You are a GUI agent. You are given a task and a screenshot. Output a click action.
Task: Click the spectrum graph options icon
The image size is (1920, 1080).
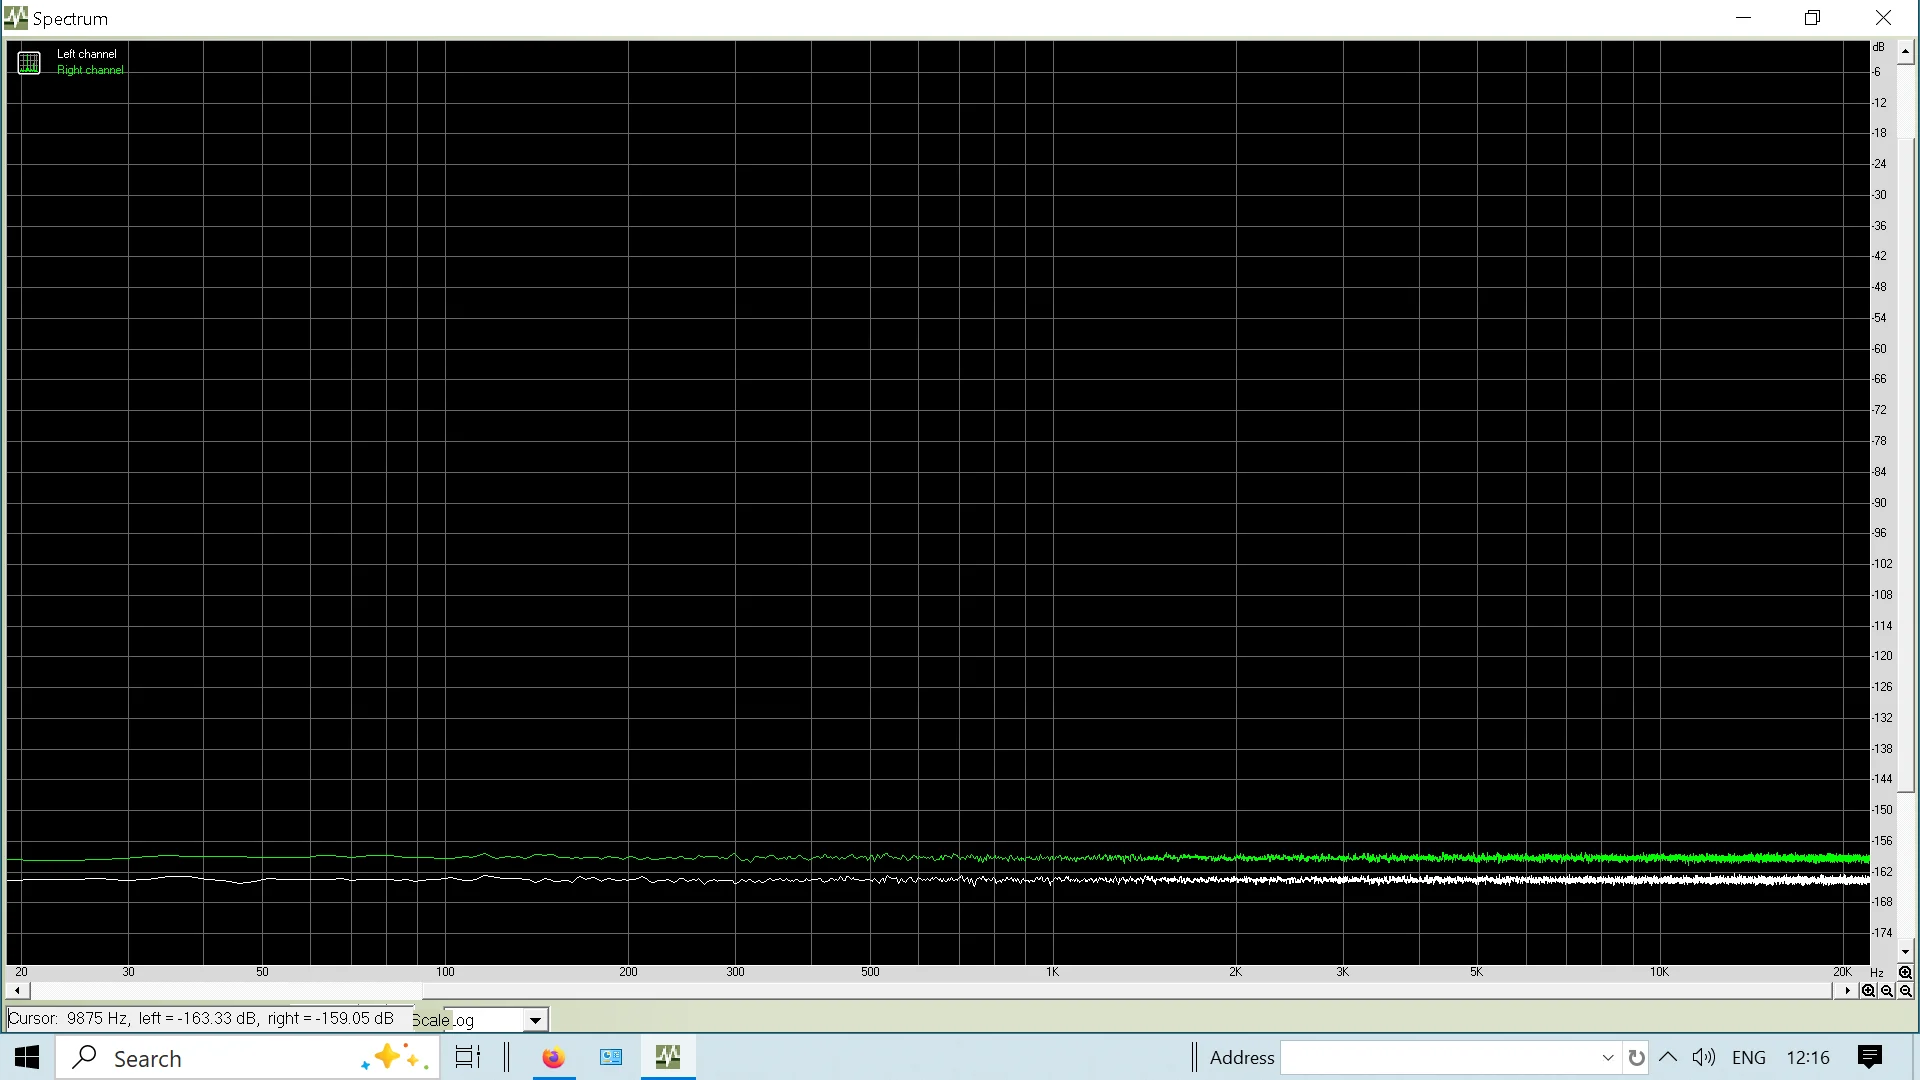(x=29, y=63)
